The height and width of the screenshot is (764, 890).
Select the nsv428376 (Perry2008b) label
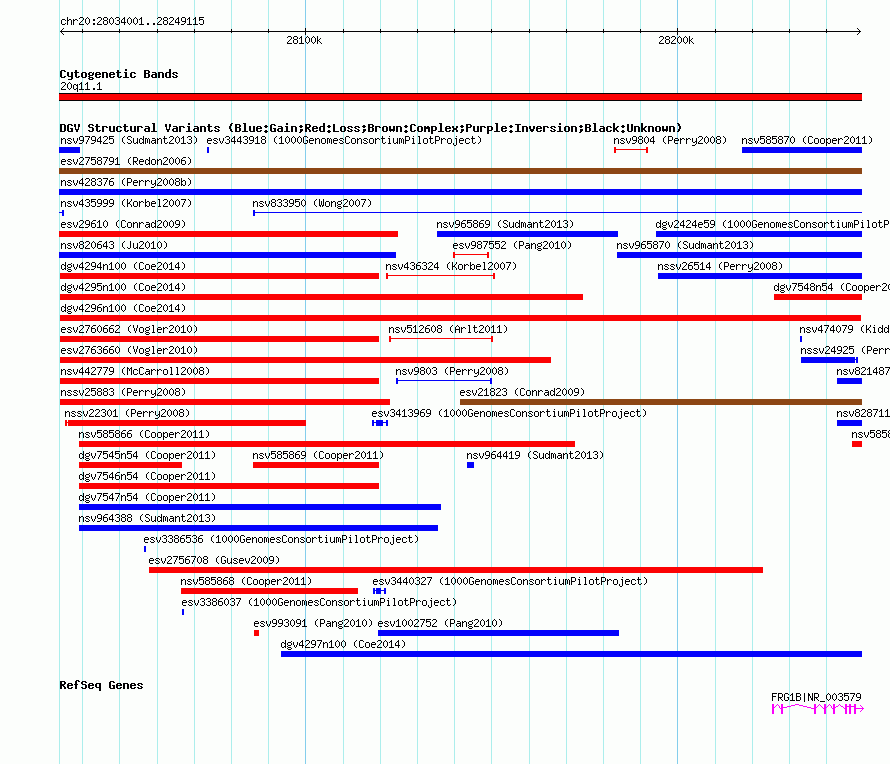point(126,182)
